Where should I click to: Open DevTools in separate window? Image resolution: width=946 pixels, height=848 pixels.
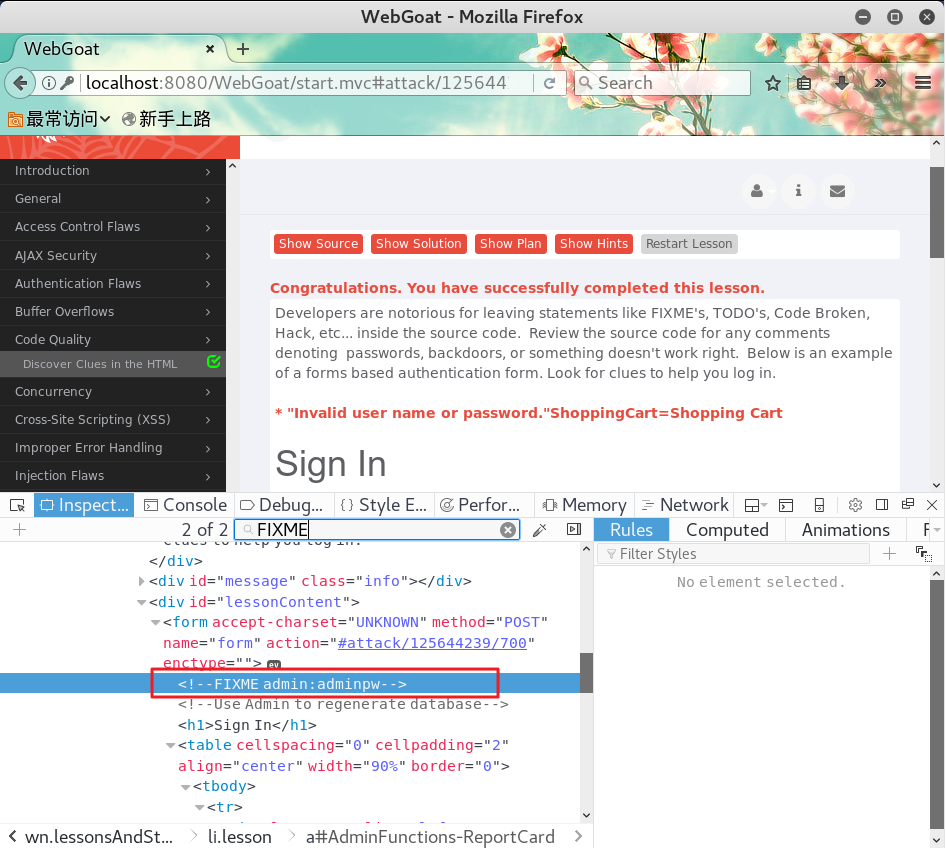click(x=907, y=505)
